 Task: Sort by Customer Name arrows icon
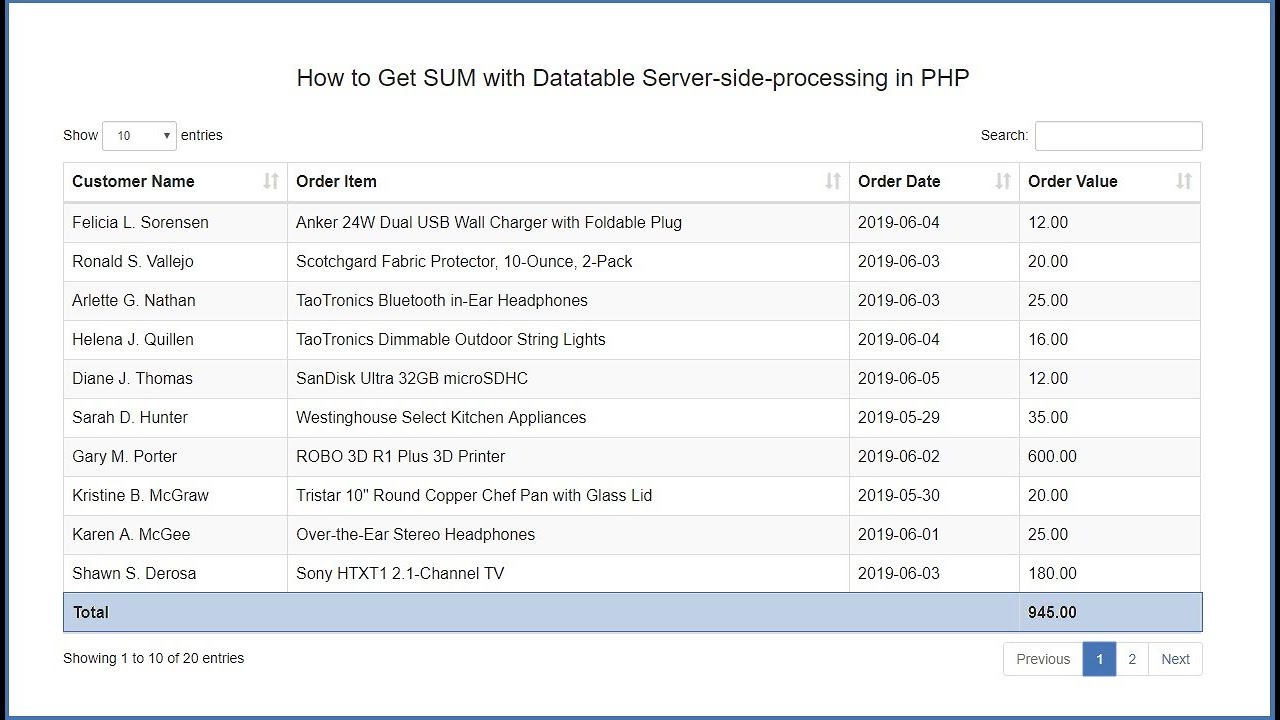click(271, 181)
